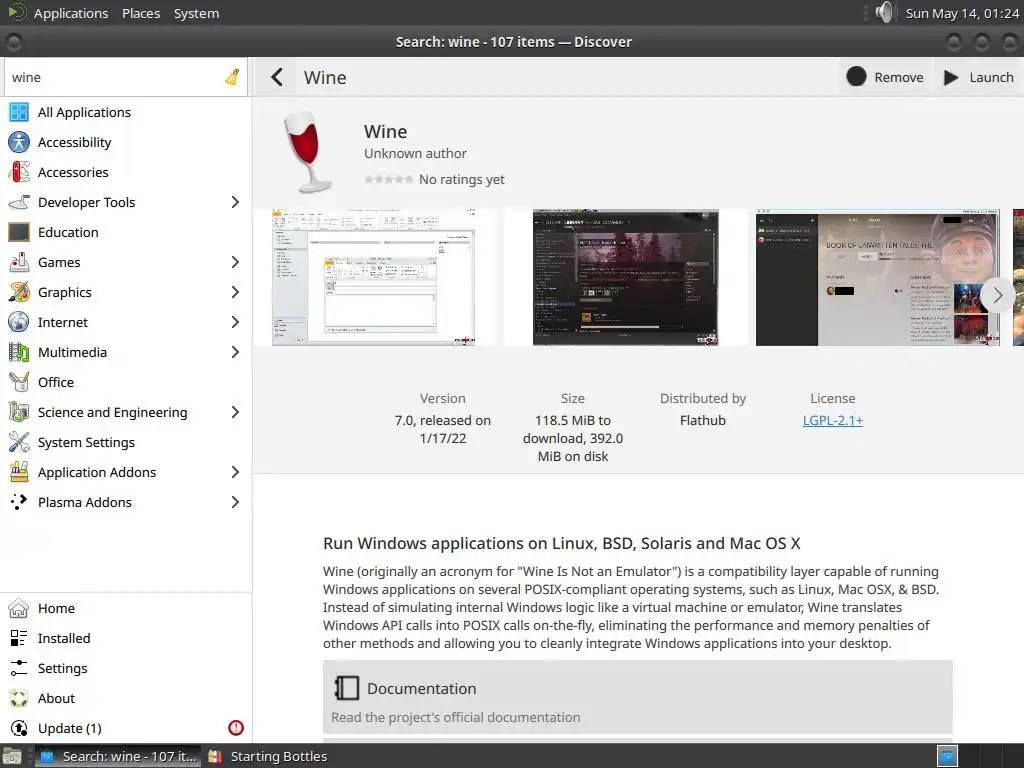Open the Places menu

[141, 13]
